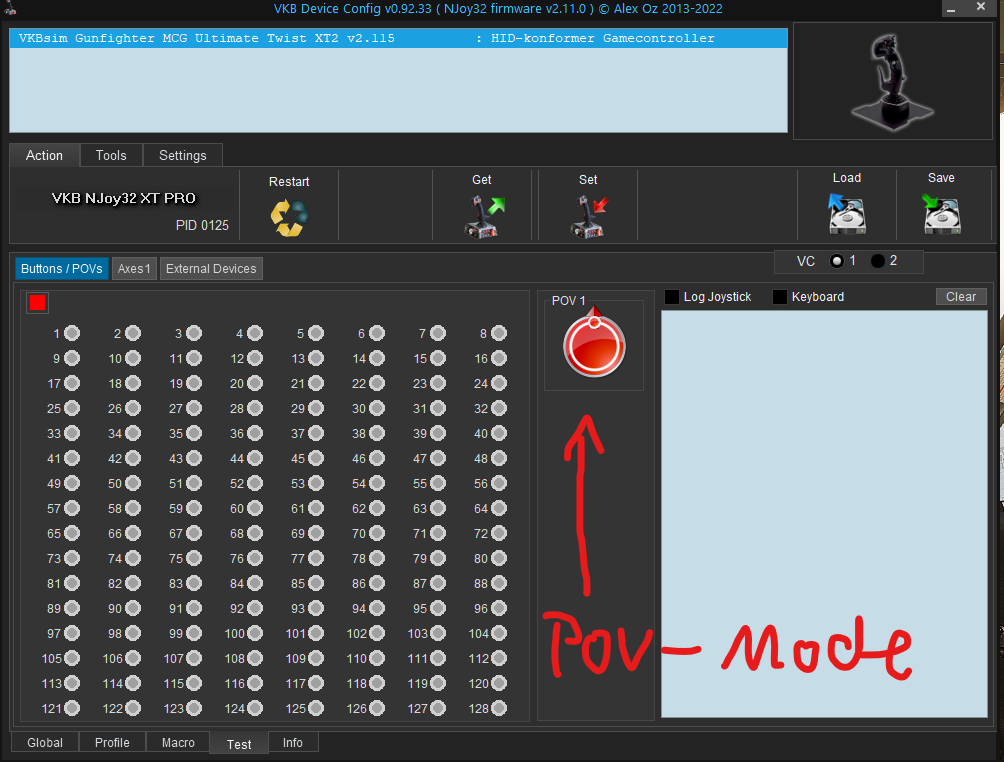Screen dimensions: 1004x762
Task: Switch to the Axes1 tab
Action: tap(134, 268)
